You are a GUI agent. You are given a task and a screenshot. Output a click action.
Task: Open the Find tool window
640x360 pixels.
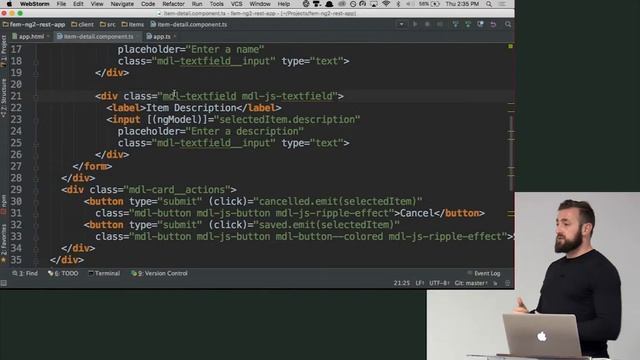(25, 273)
